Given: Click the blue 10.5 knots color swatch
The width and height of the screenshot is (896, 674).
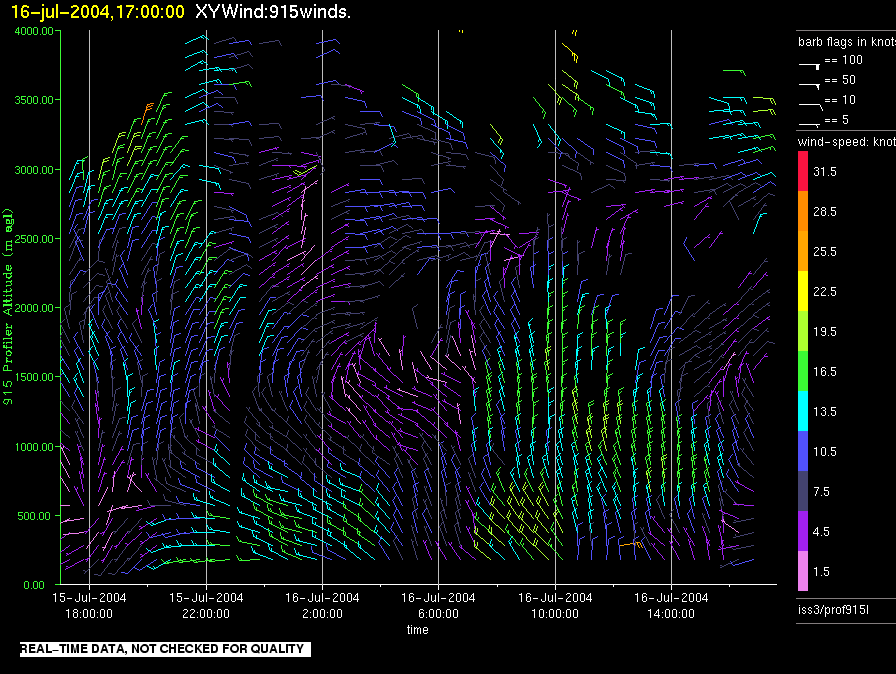Looking at the screenshot, I should click(x=803, y=451).
